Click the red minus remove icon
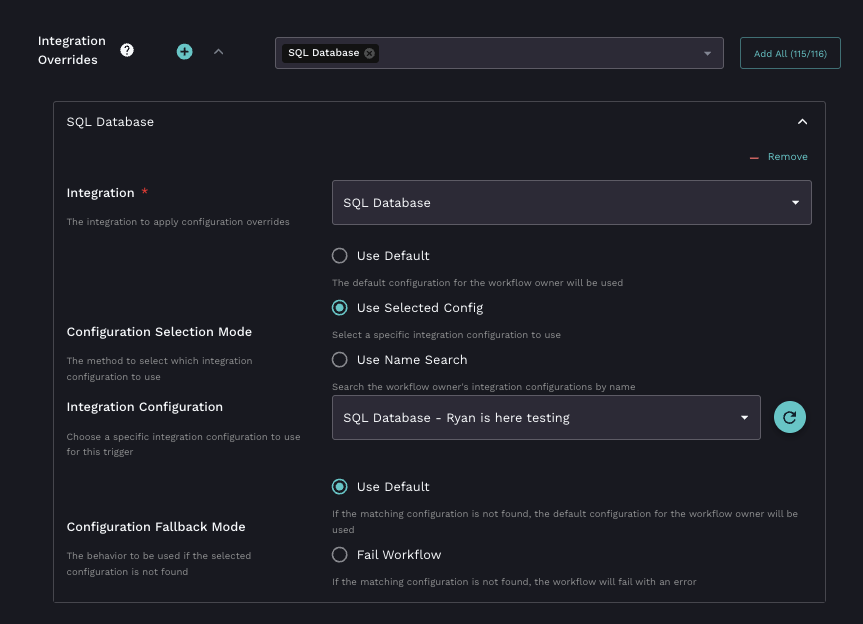The height and width of the screenshot is (624, 863). click(755, 157)
